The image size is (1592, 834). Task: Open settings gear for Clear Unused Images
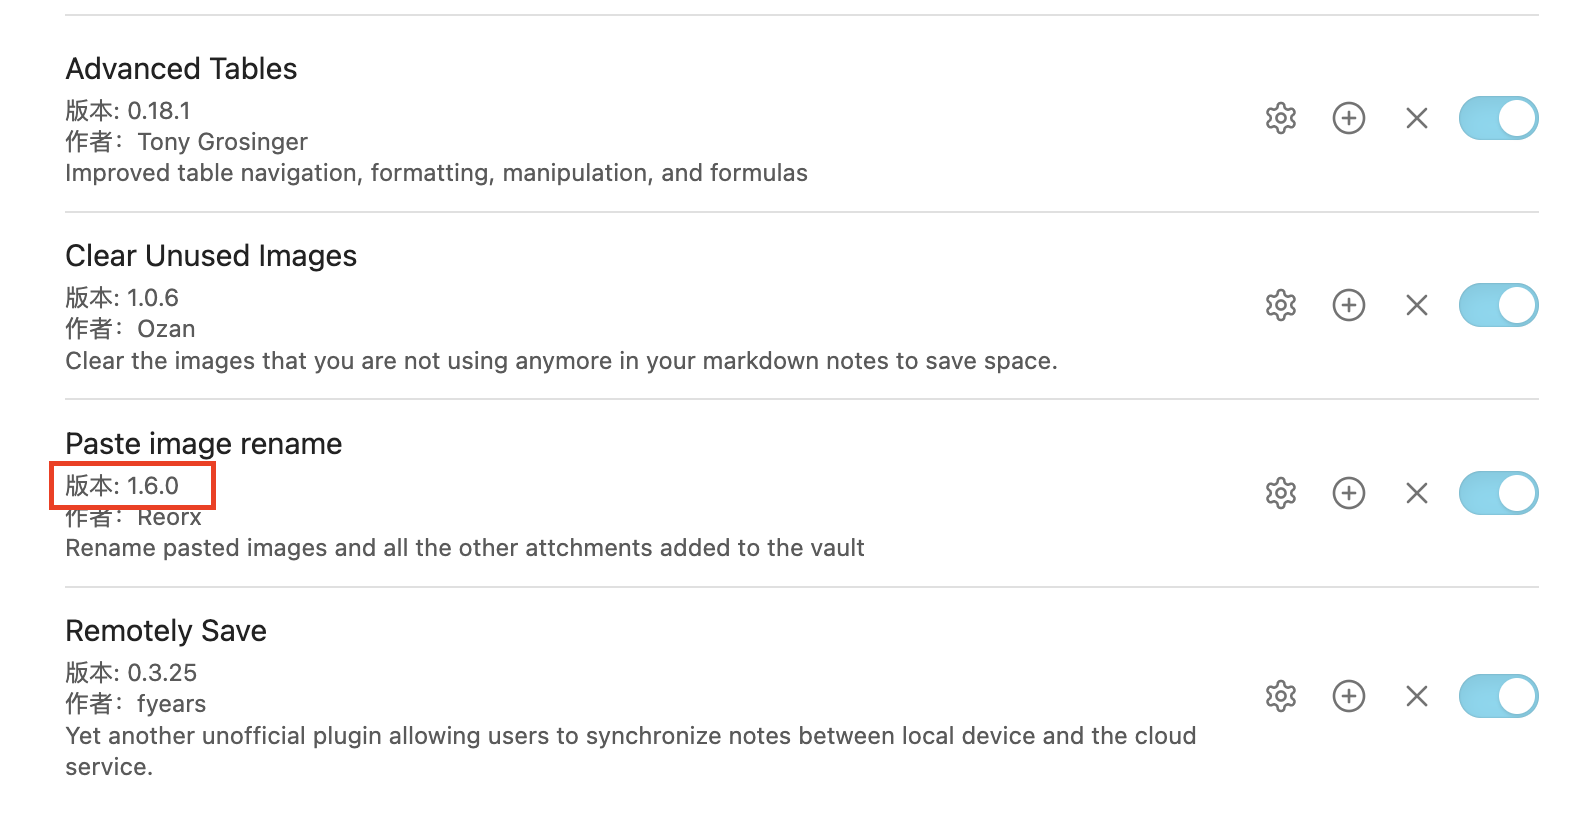click(1281, 305)
